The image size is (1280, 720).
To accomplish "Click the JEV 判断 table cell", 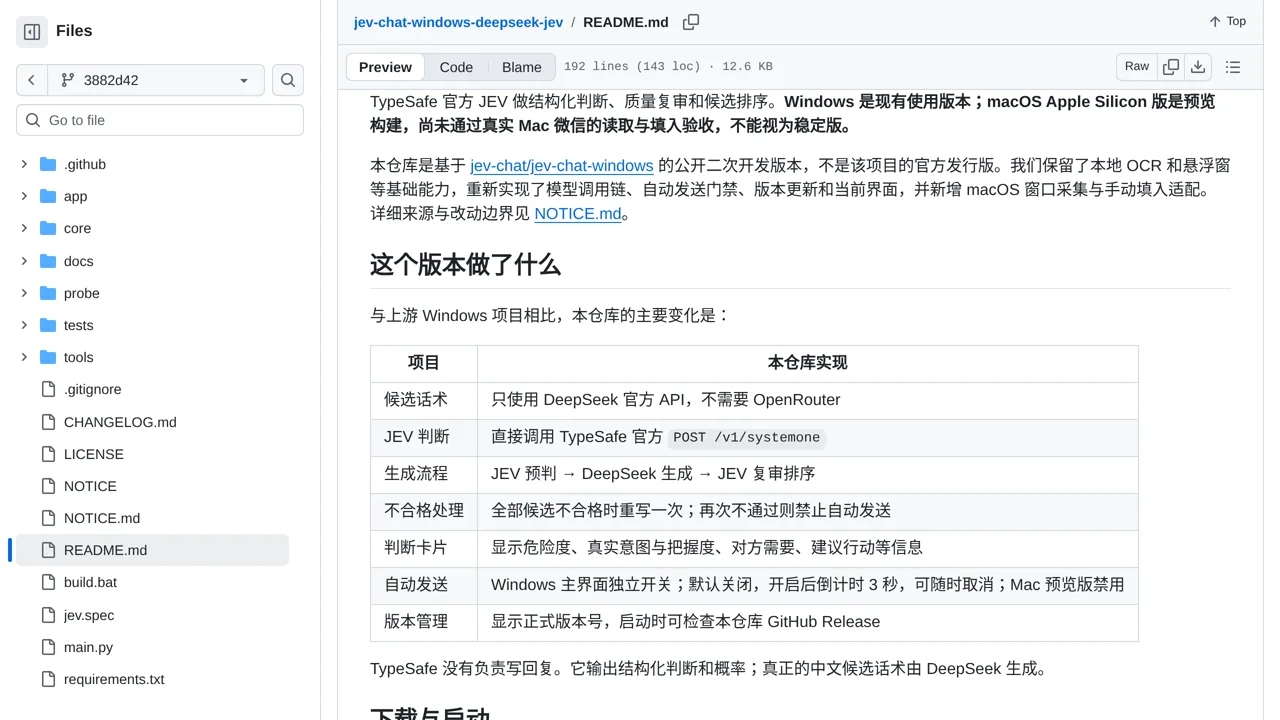I will pos(424,437).
